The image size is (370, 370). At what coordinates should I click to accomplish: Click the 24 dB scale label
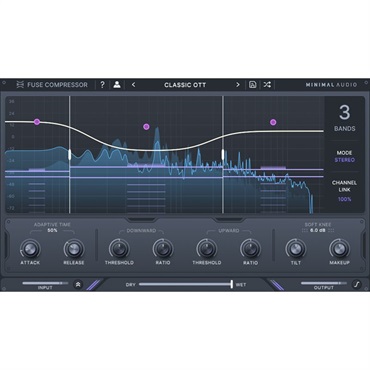12,113
